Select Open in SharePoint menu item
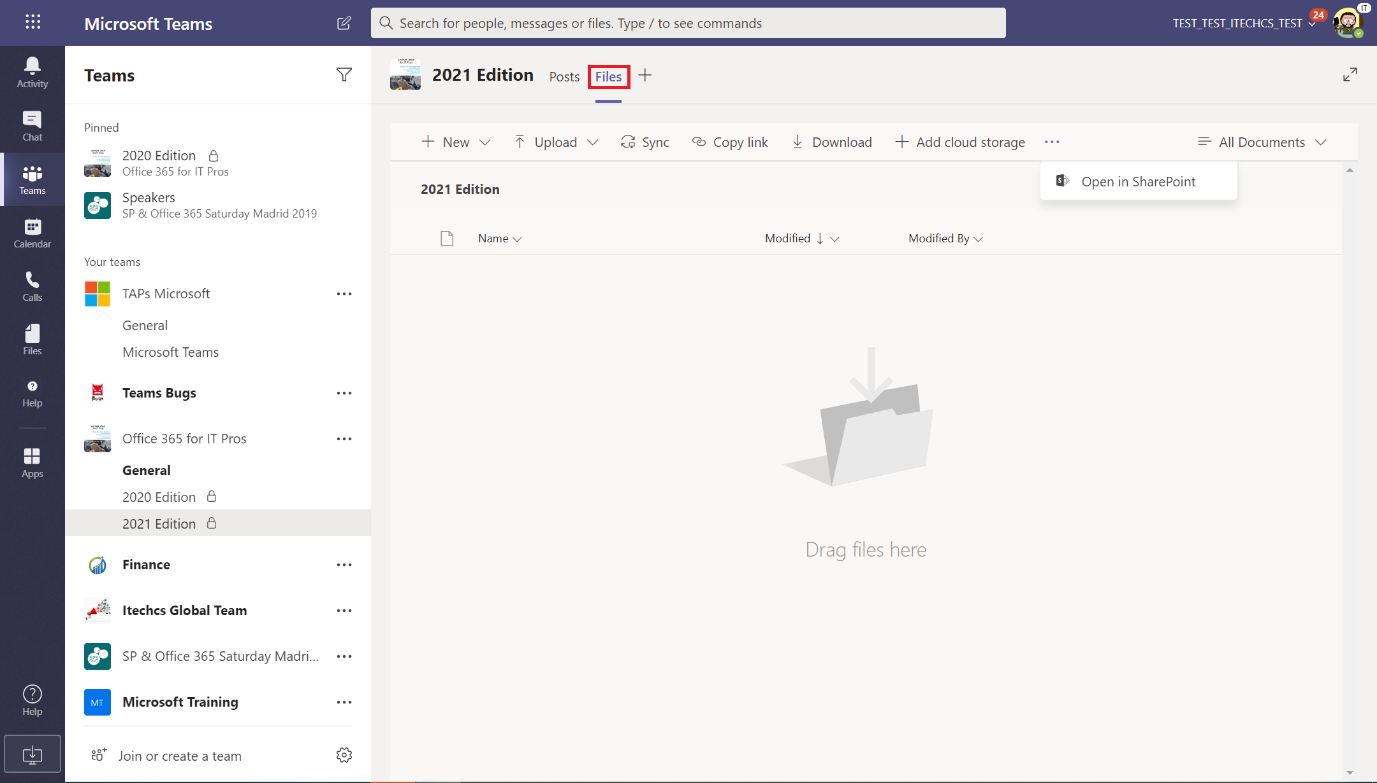The image size is (1377, 783). 1138,181
